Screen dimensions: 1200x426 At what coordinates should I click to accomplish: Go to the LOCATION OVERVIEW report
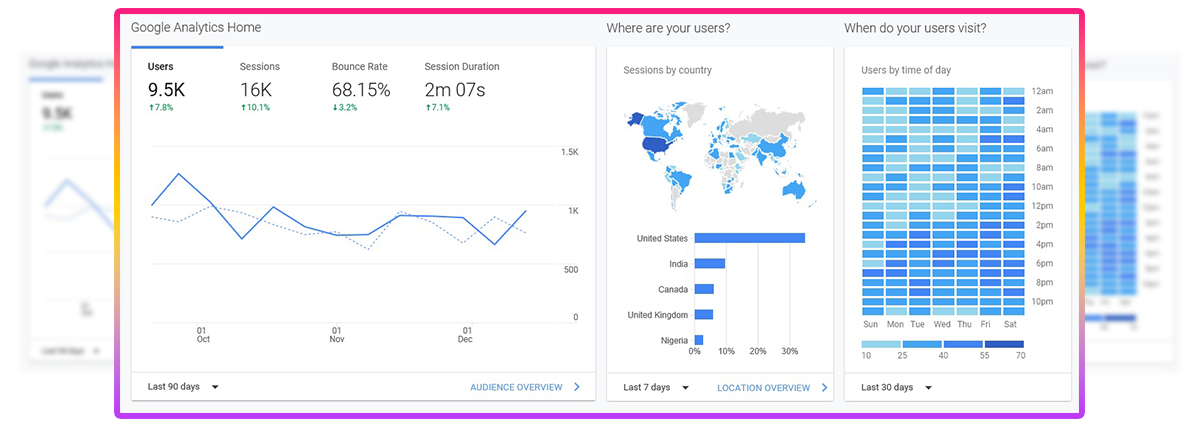pos(763,387)
